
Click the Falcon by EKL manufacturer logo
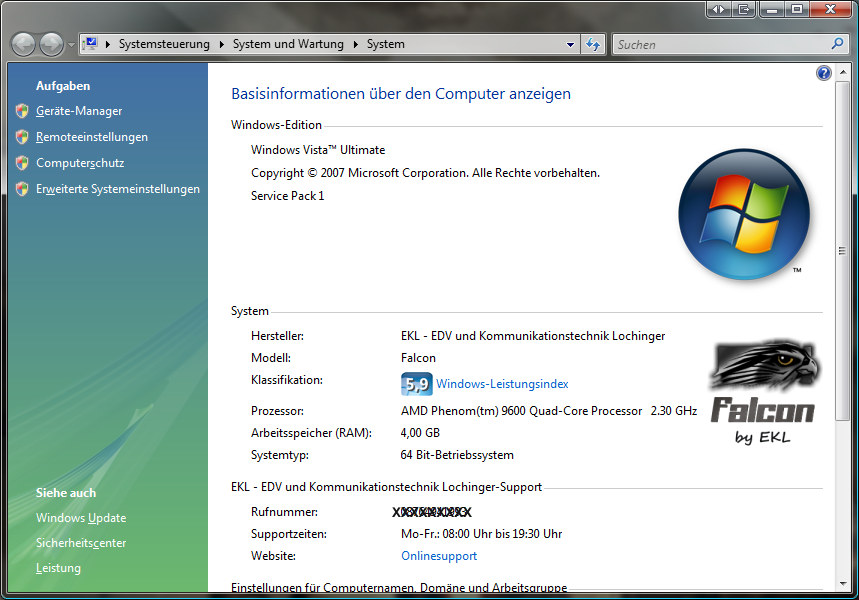(763, 391)
